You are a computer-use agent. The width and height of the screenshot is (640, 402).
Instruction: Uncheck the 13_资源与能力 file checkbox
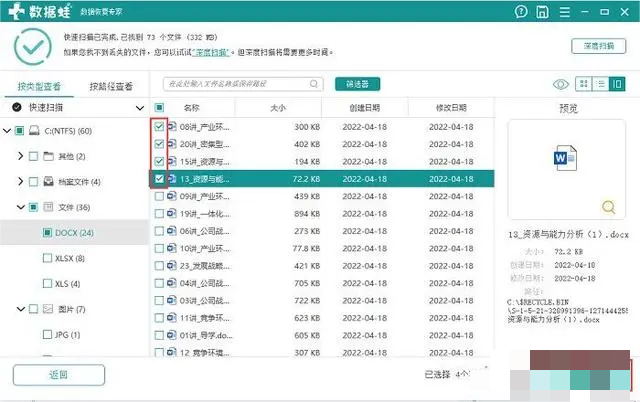point(159,179)
